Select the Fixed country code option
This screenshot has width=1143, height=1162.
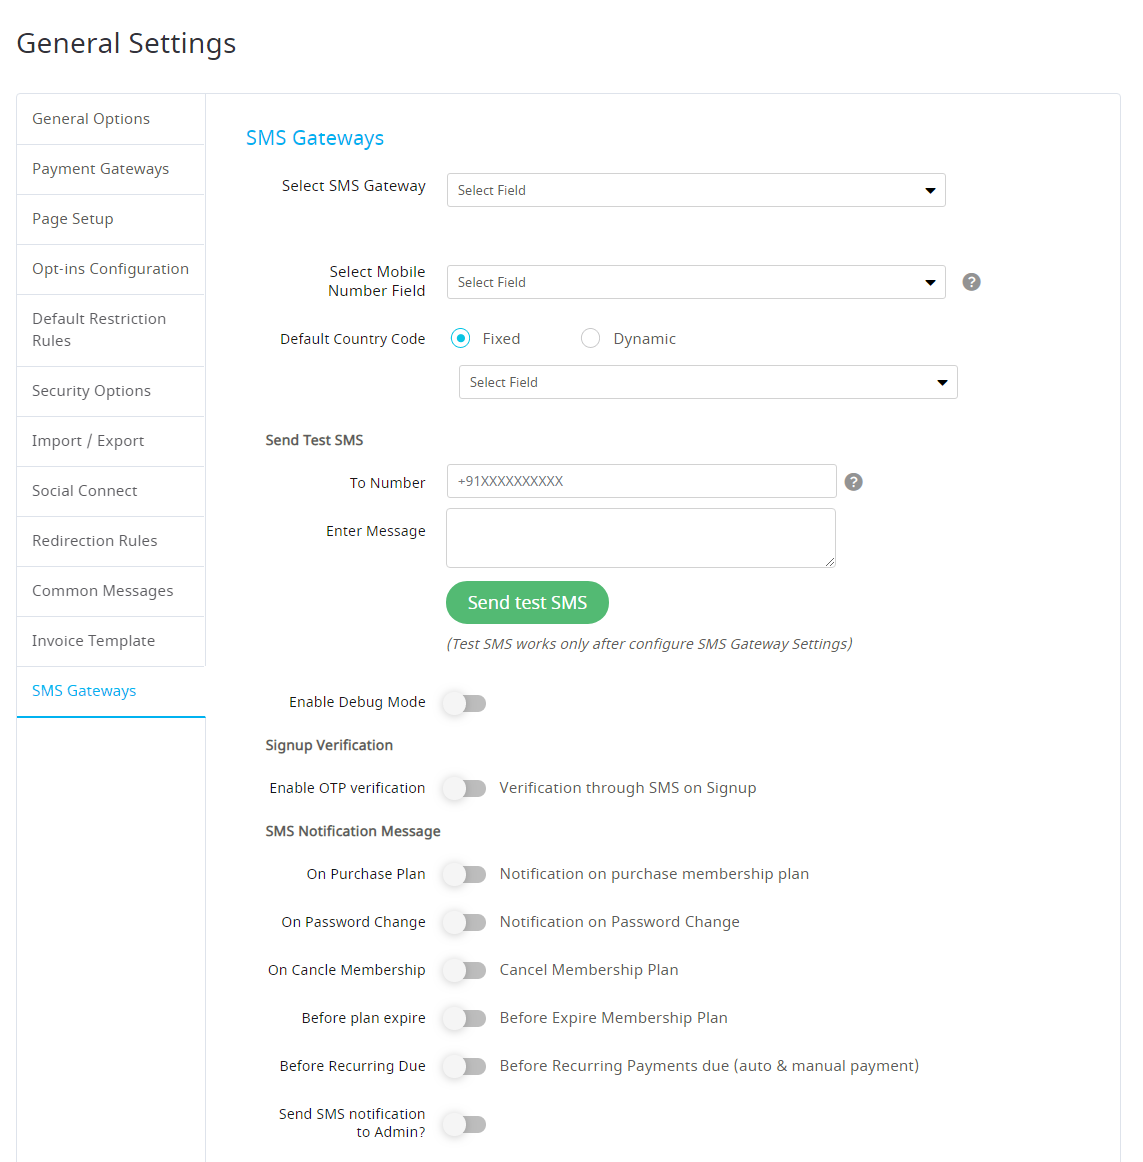coord(460,339)
